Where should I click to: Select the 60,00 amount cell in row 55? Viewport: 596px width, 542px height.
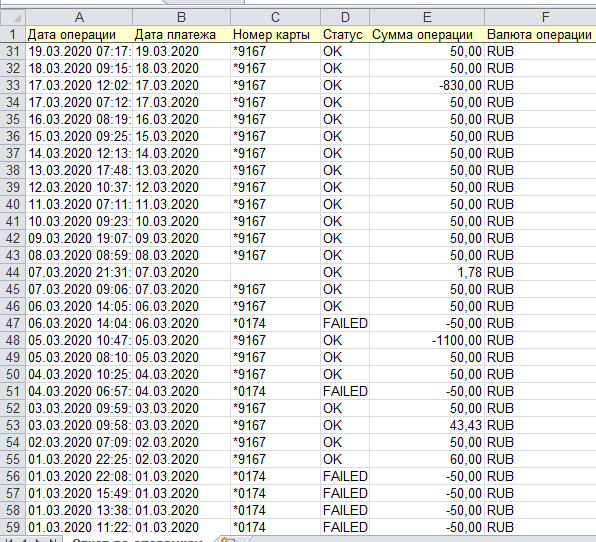pos(427,459)
